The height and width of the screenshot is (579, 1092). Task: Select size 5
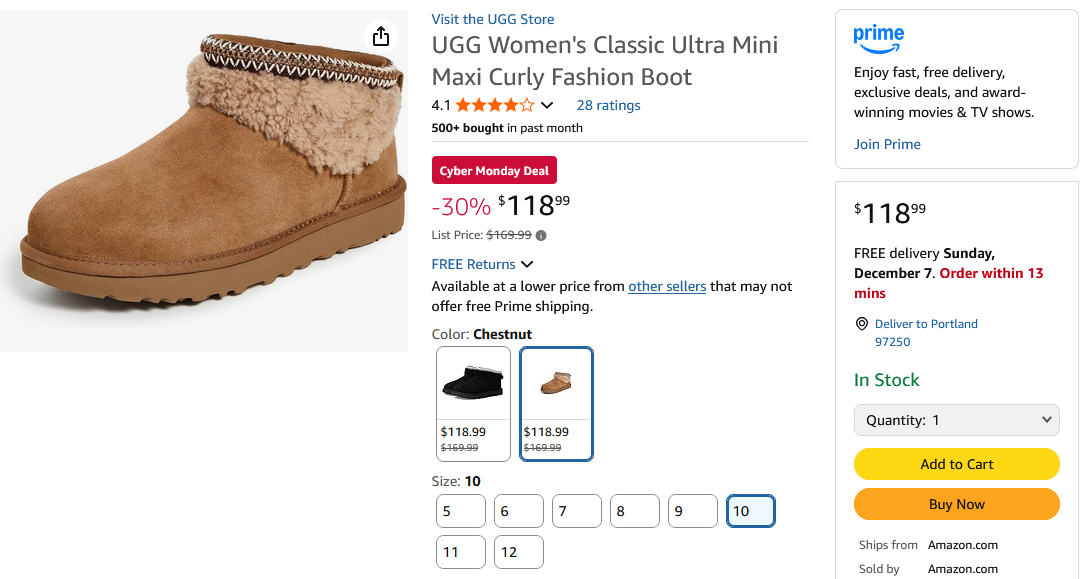460,511
